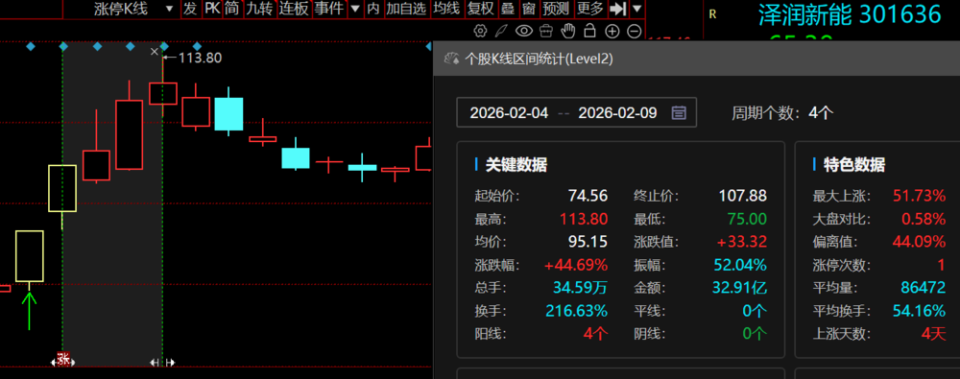Zoom out with the minus circle icon
Screen dimensions: 960x379
click(634, 31)
